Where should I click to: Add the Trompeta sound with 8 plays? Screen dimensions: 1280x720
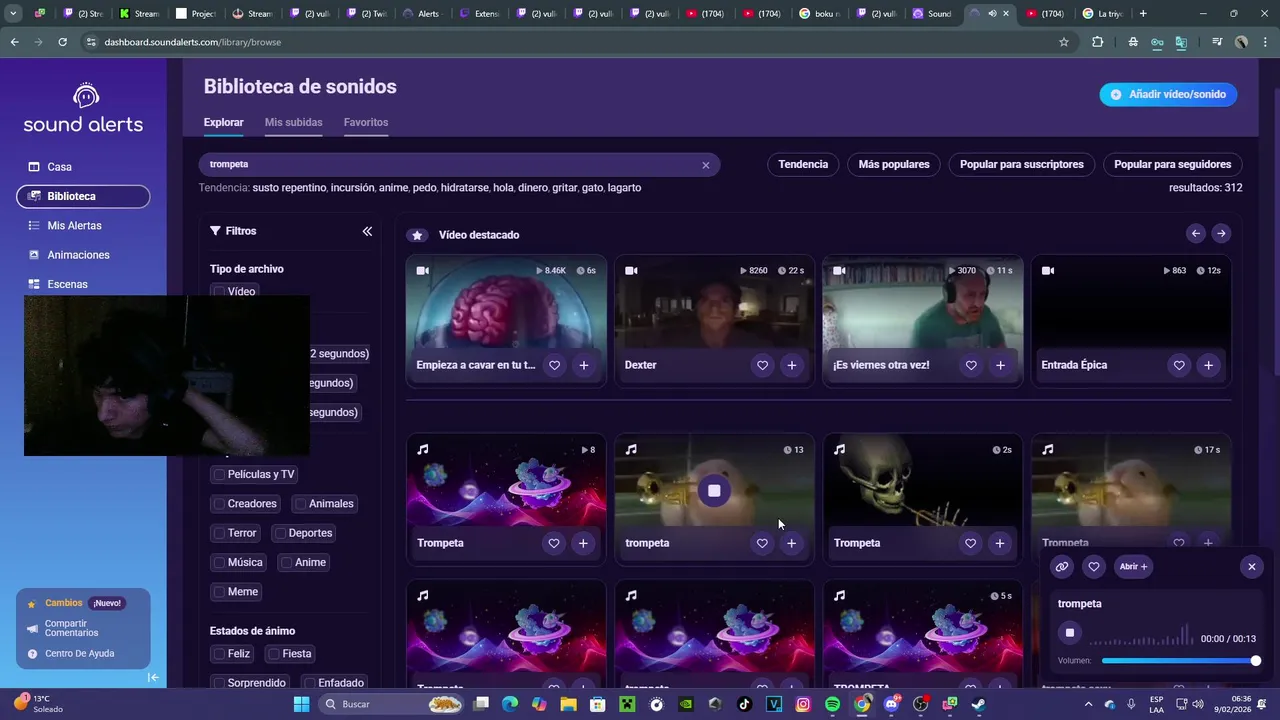[583, 543]
